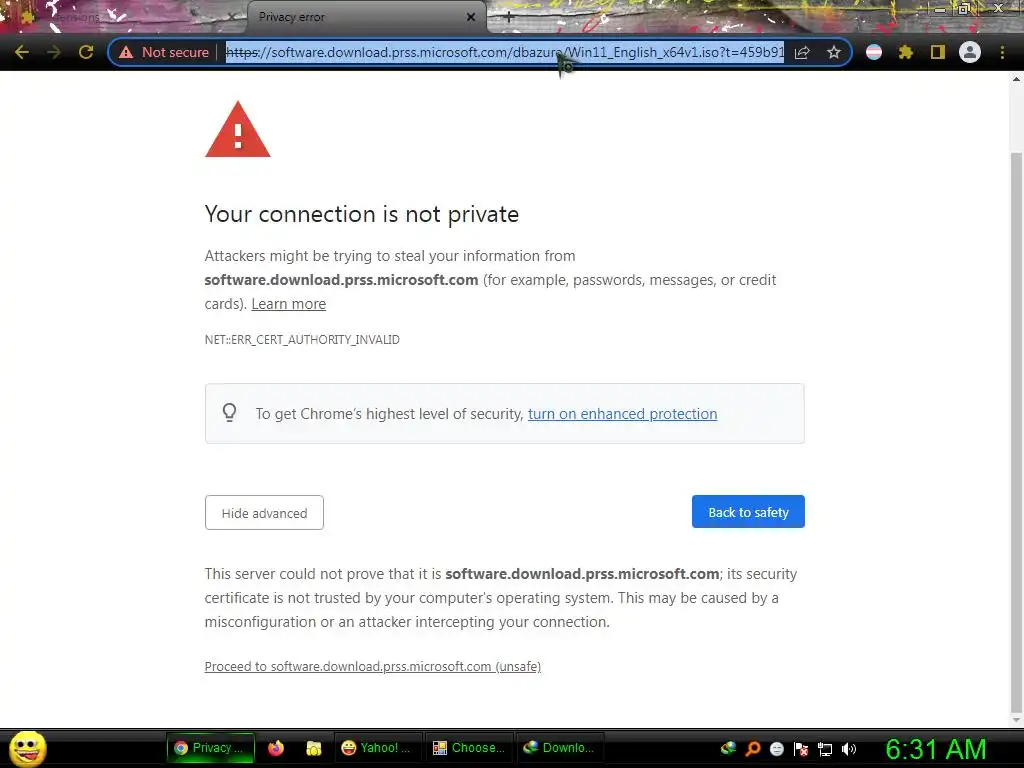Image resolution: width=1024 pixels, height=768 pixels.
Task: Open the network connection tray icon
Action: (x=825, y=749)
